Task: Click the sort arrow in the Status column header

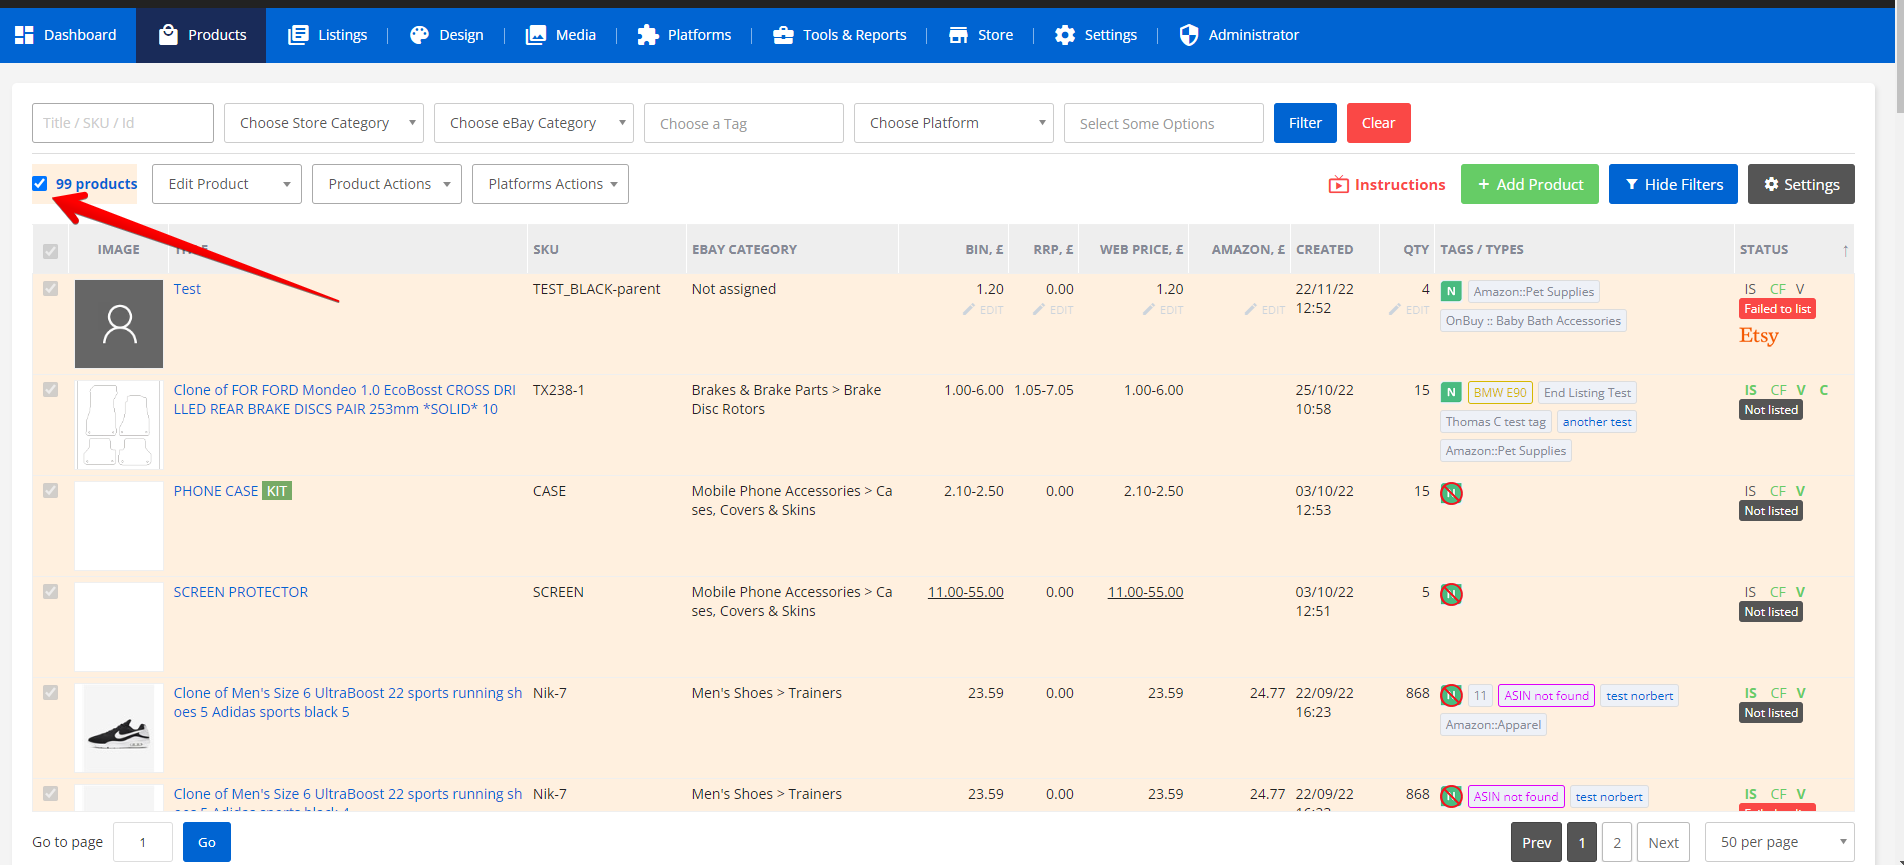Action: point(1845,250)
